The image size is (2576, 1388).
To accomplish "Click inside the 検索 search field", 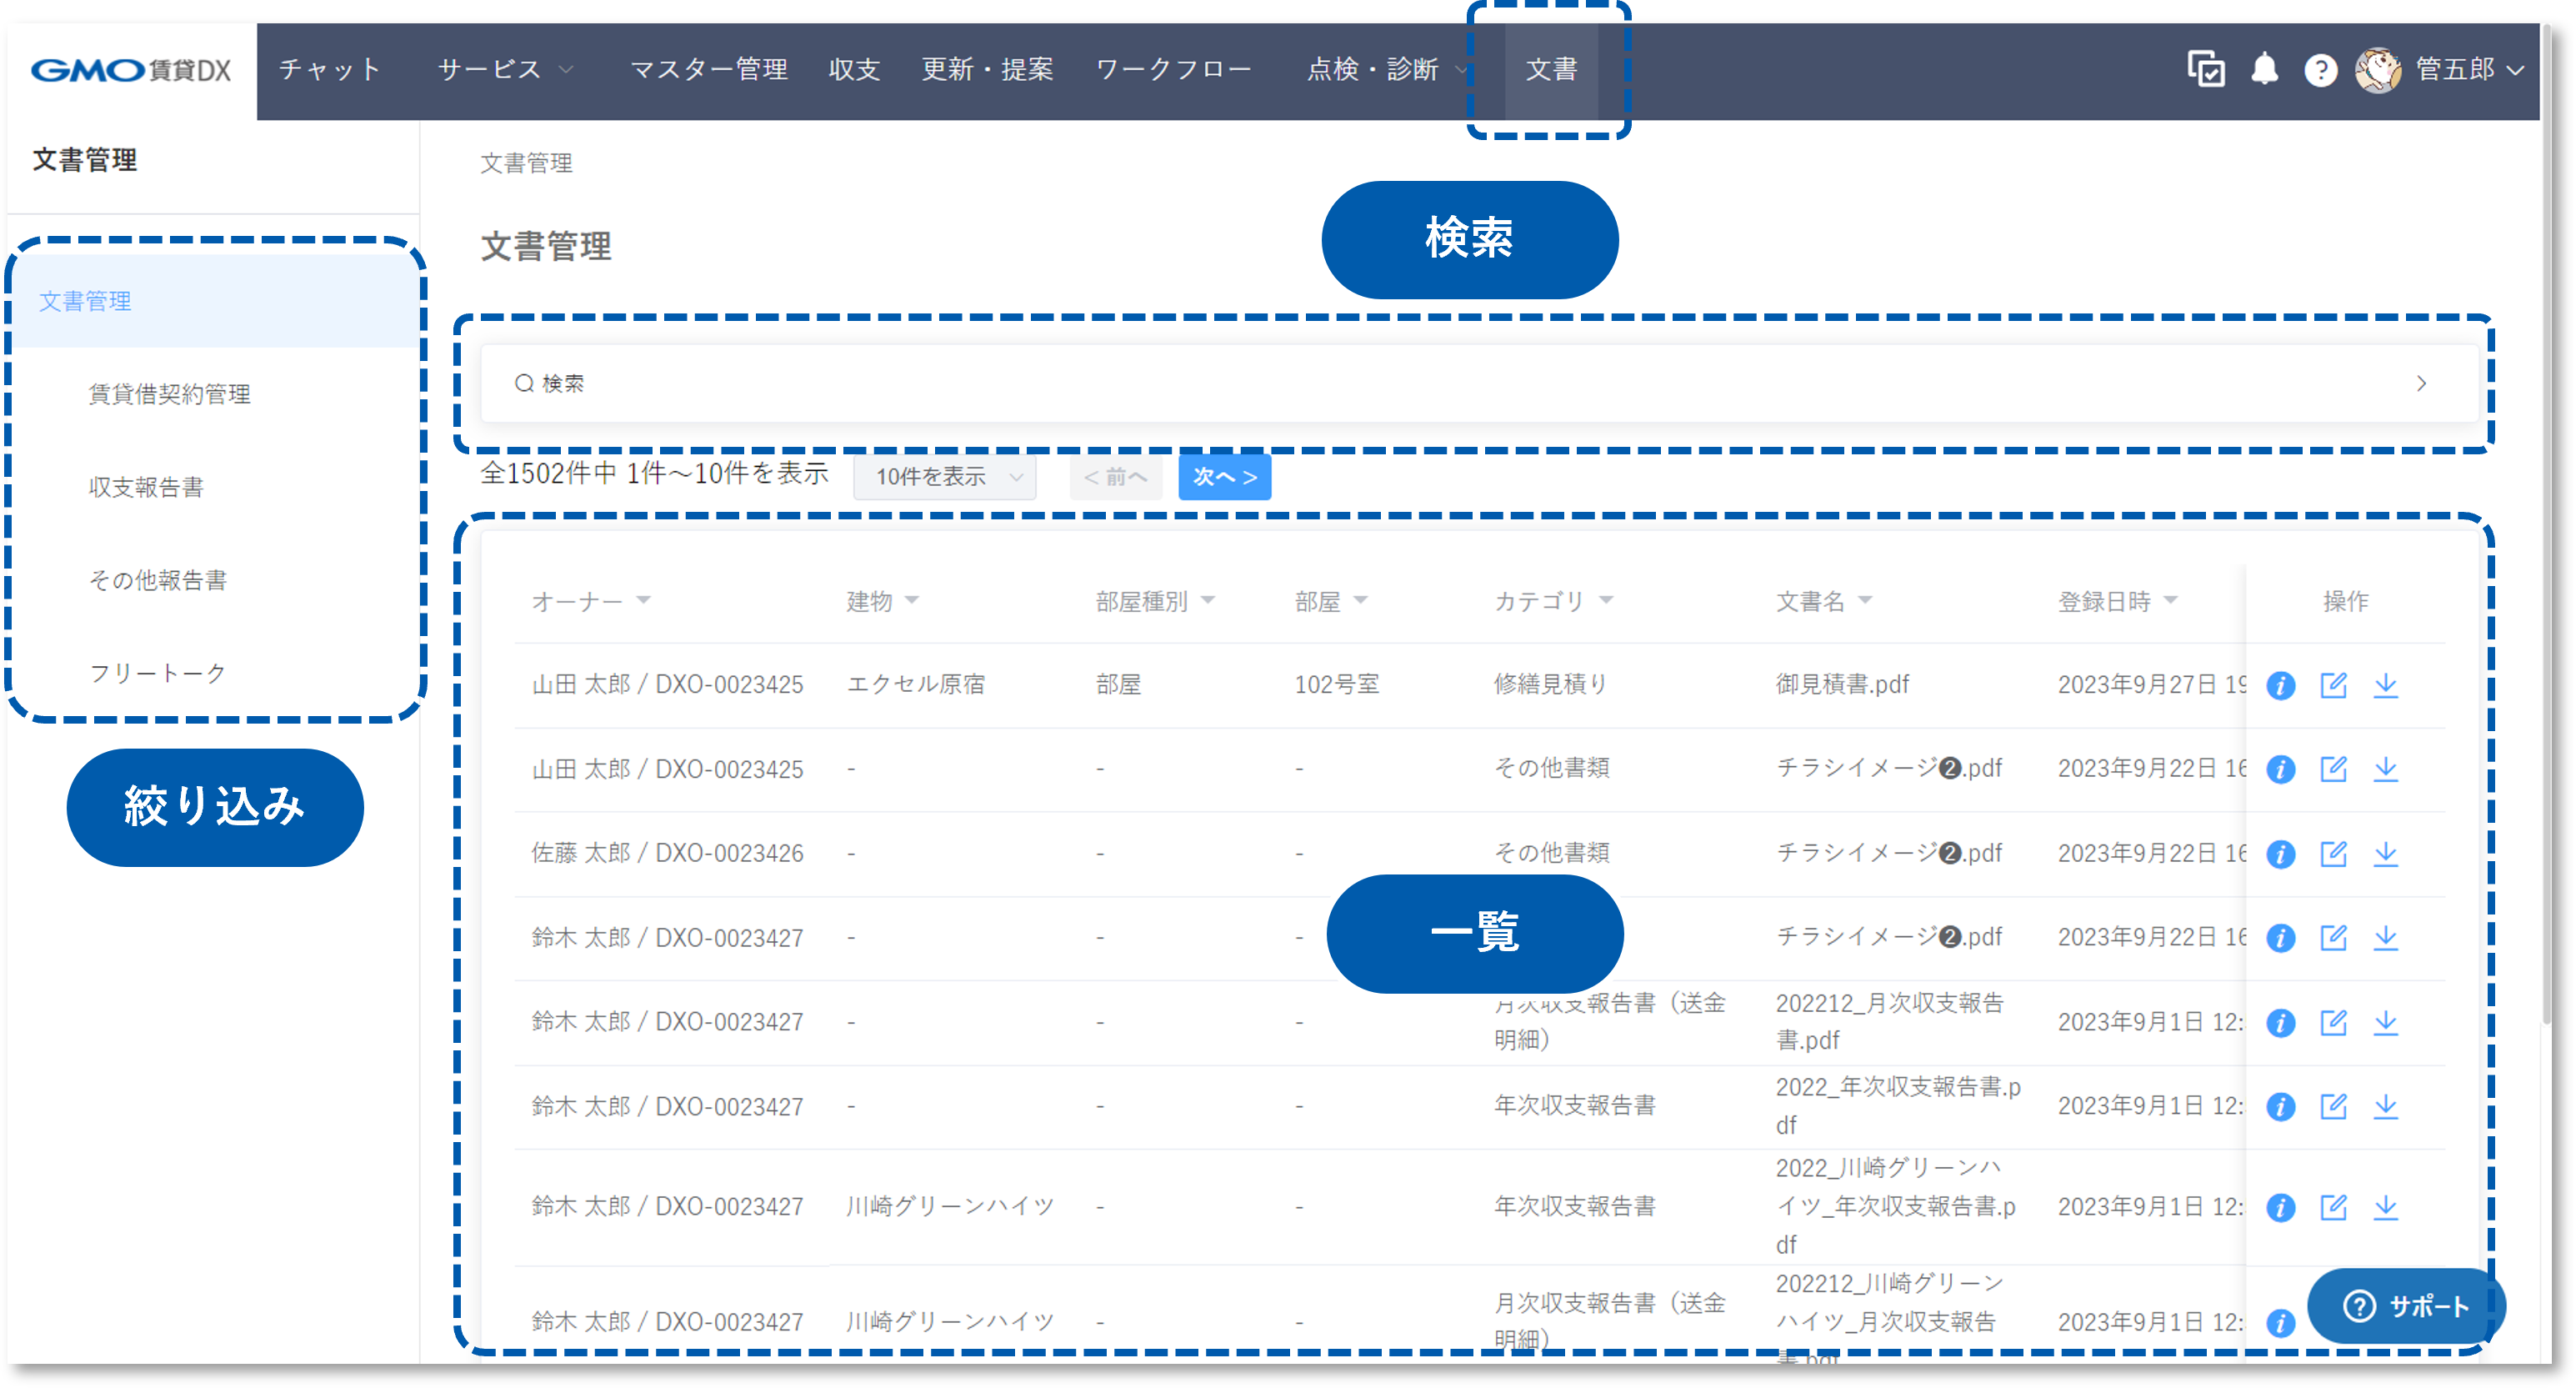I will pos(1000,383).
